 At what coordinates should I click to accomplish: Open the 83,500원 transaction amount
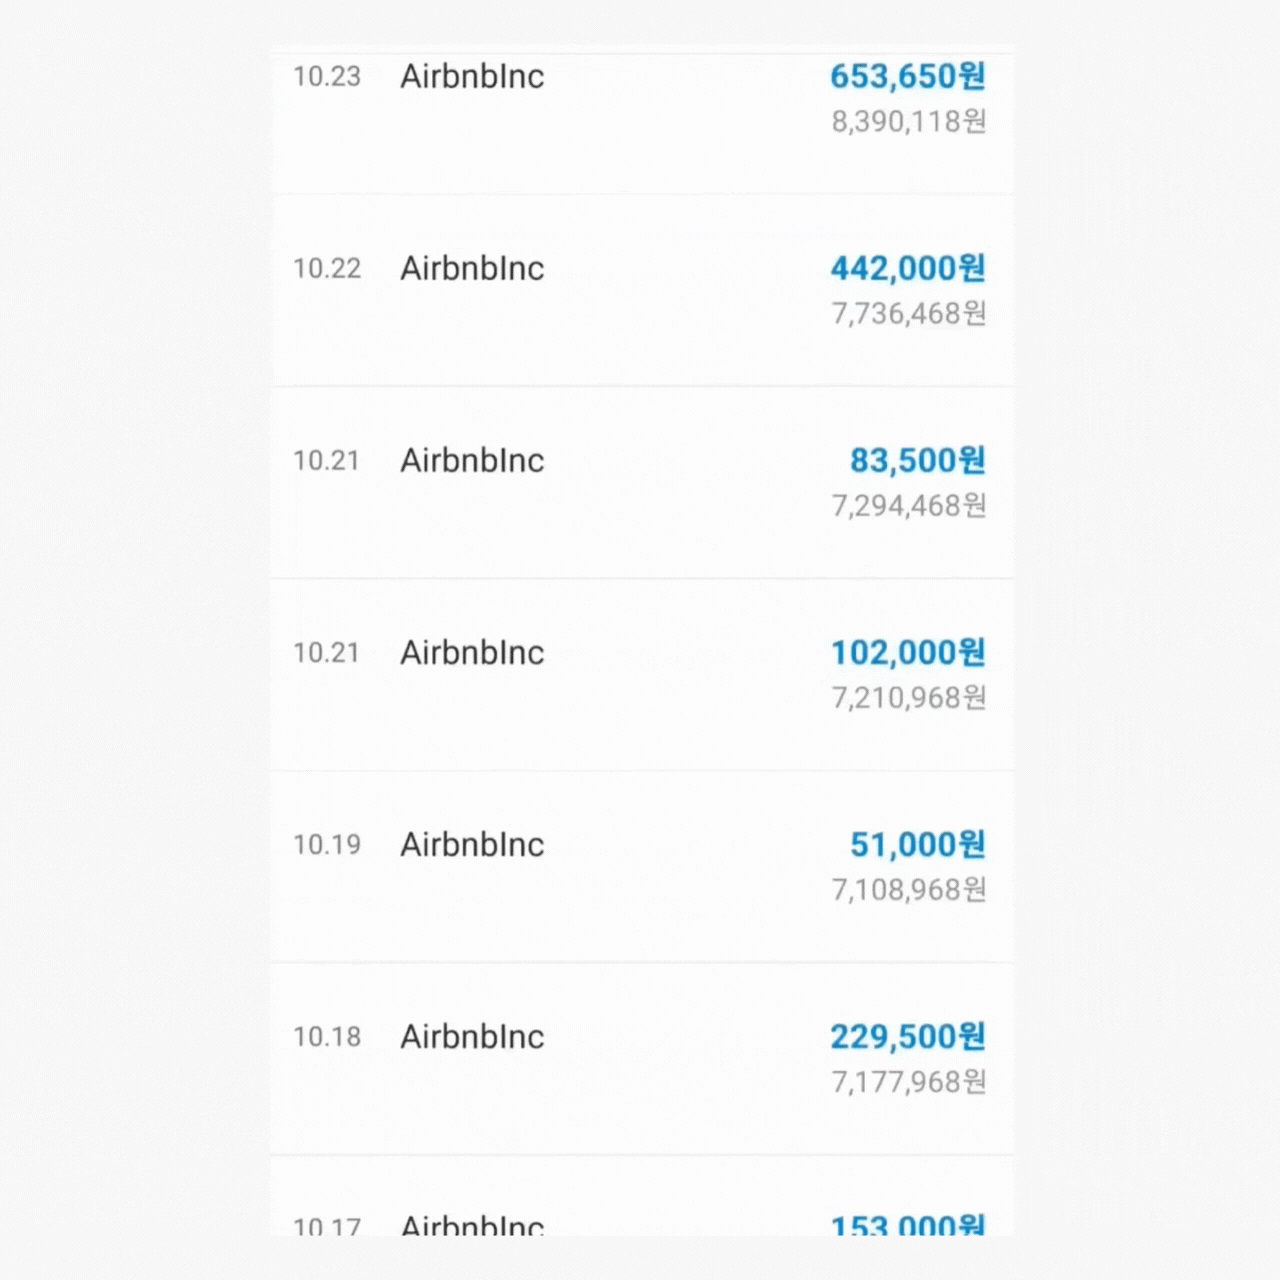[x=917, y=461]
